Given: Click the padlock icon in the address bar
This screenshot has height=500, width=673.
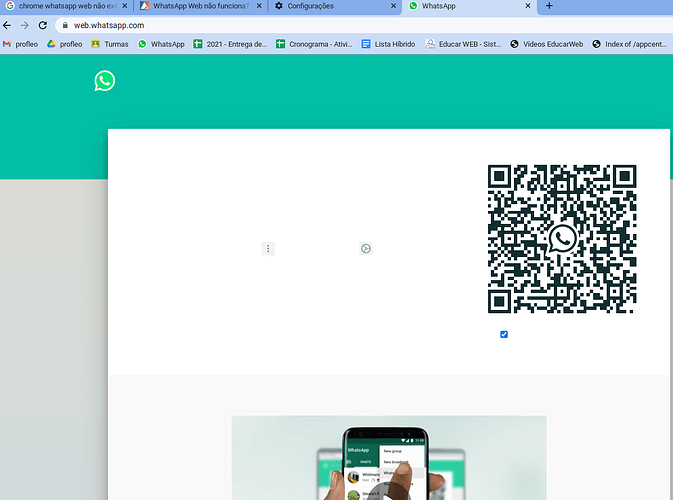Looking at the screenshot, I should pos(65,25).
